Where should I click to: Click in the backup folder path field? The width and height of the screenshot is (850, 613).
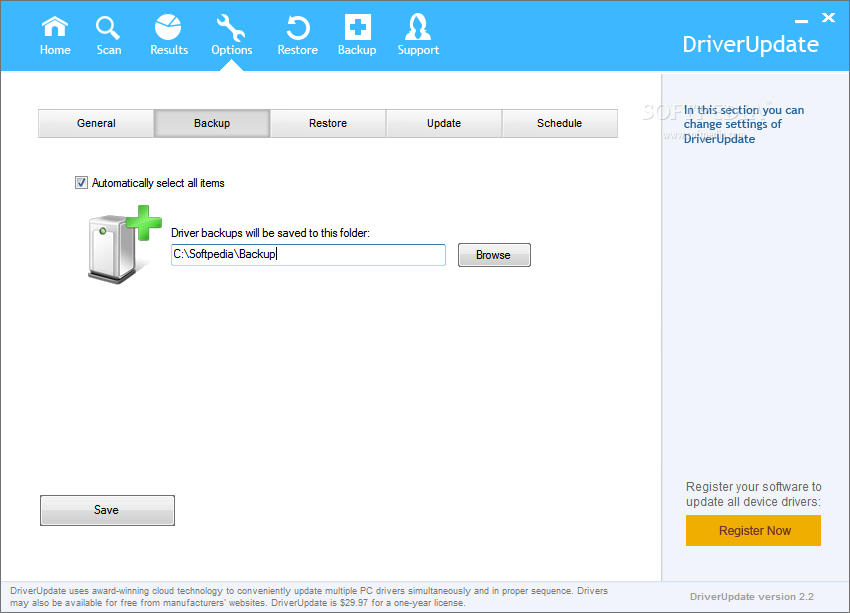pos(308,255)
